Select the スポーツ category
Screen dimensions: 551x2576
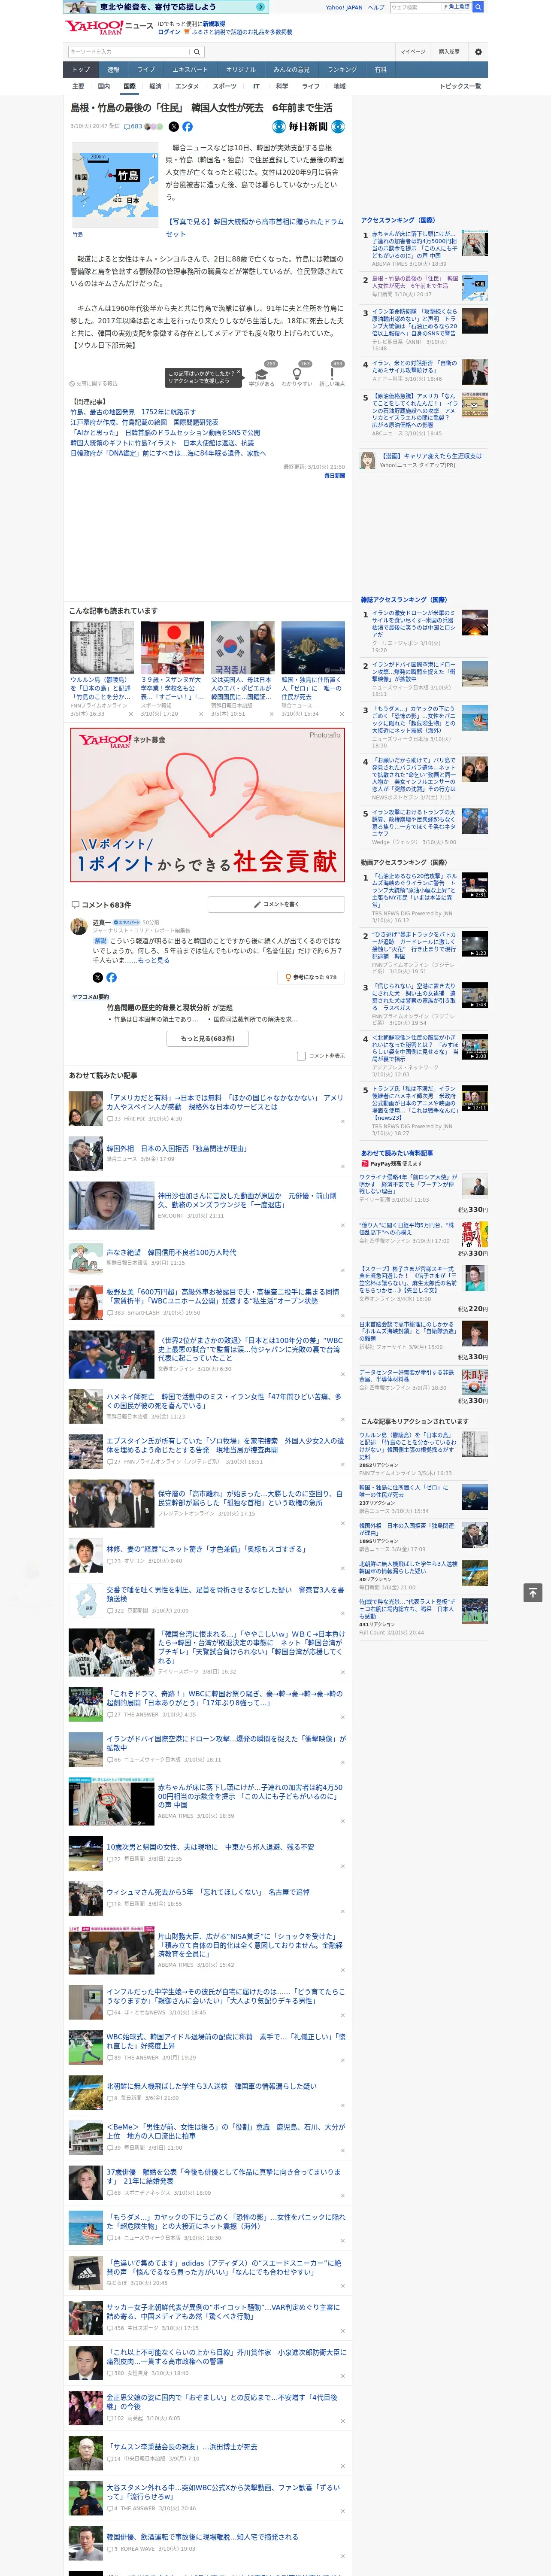coord(225,86)
